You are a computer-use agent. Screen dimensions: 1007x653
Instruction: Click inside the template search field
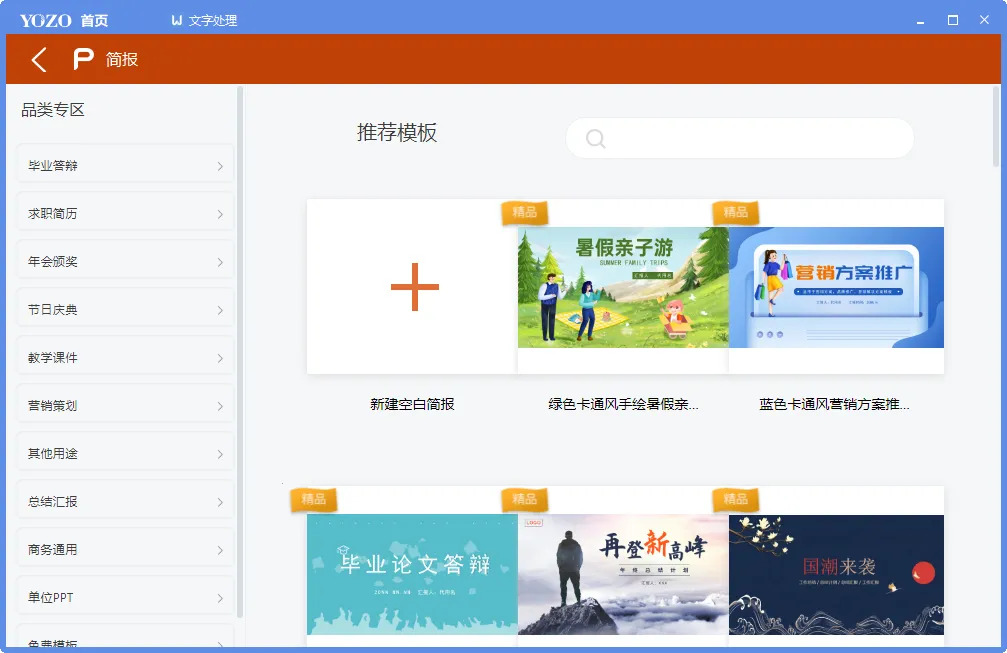click(750, 139)
